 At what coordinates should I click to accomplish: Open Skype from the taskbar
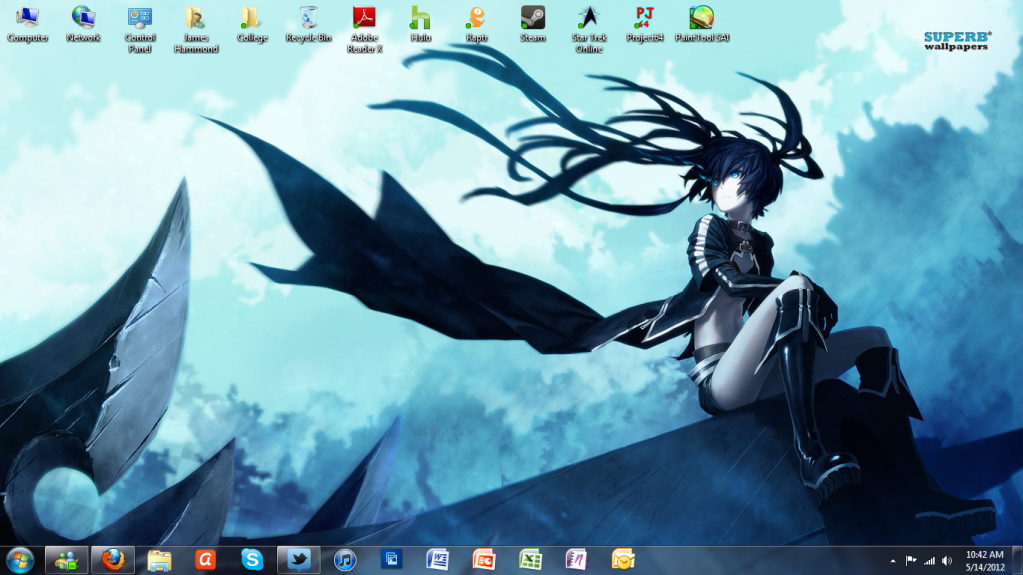(x=252, y=560)
